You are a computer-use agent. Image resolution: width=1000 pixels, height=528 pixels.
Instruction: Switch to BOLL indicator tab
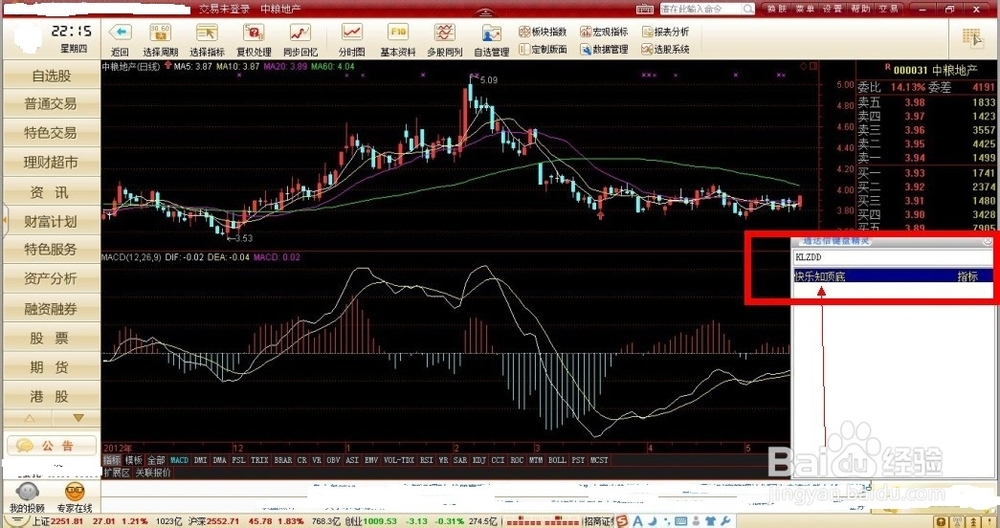coord(557,460)
